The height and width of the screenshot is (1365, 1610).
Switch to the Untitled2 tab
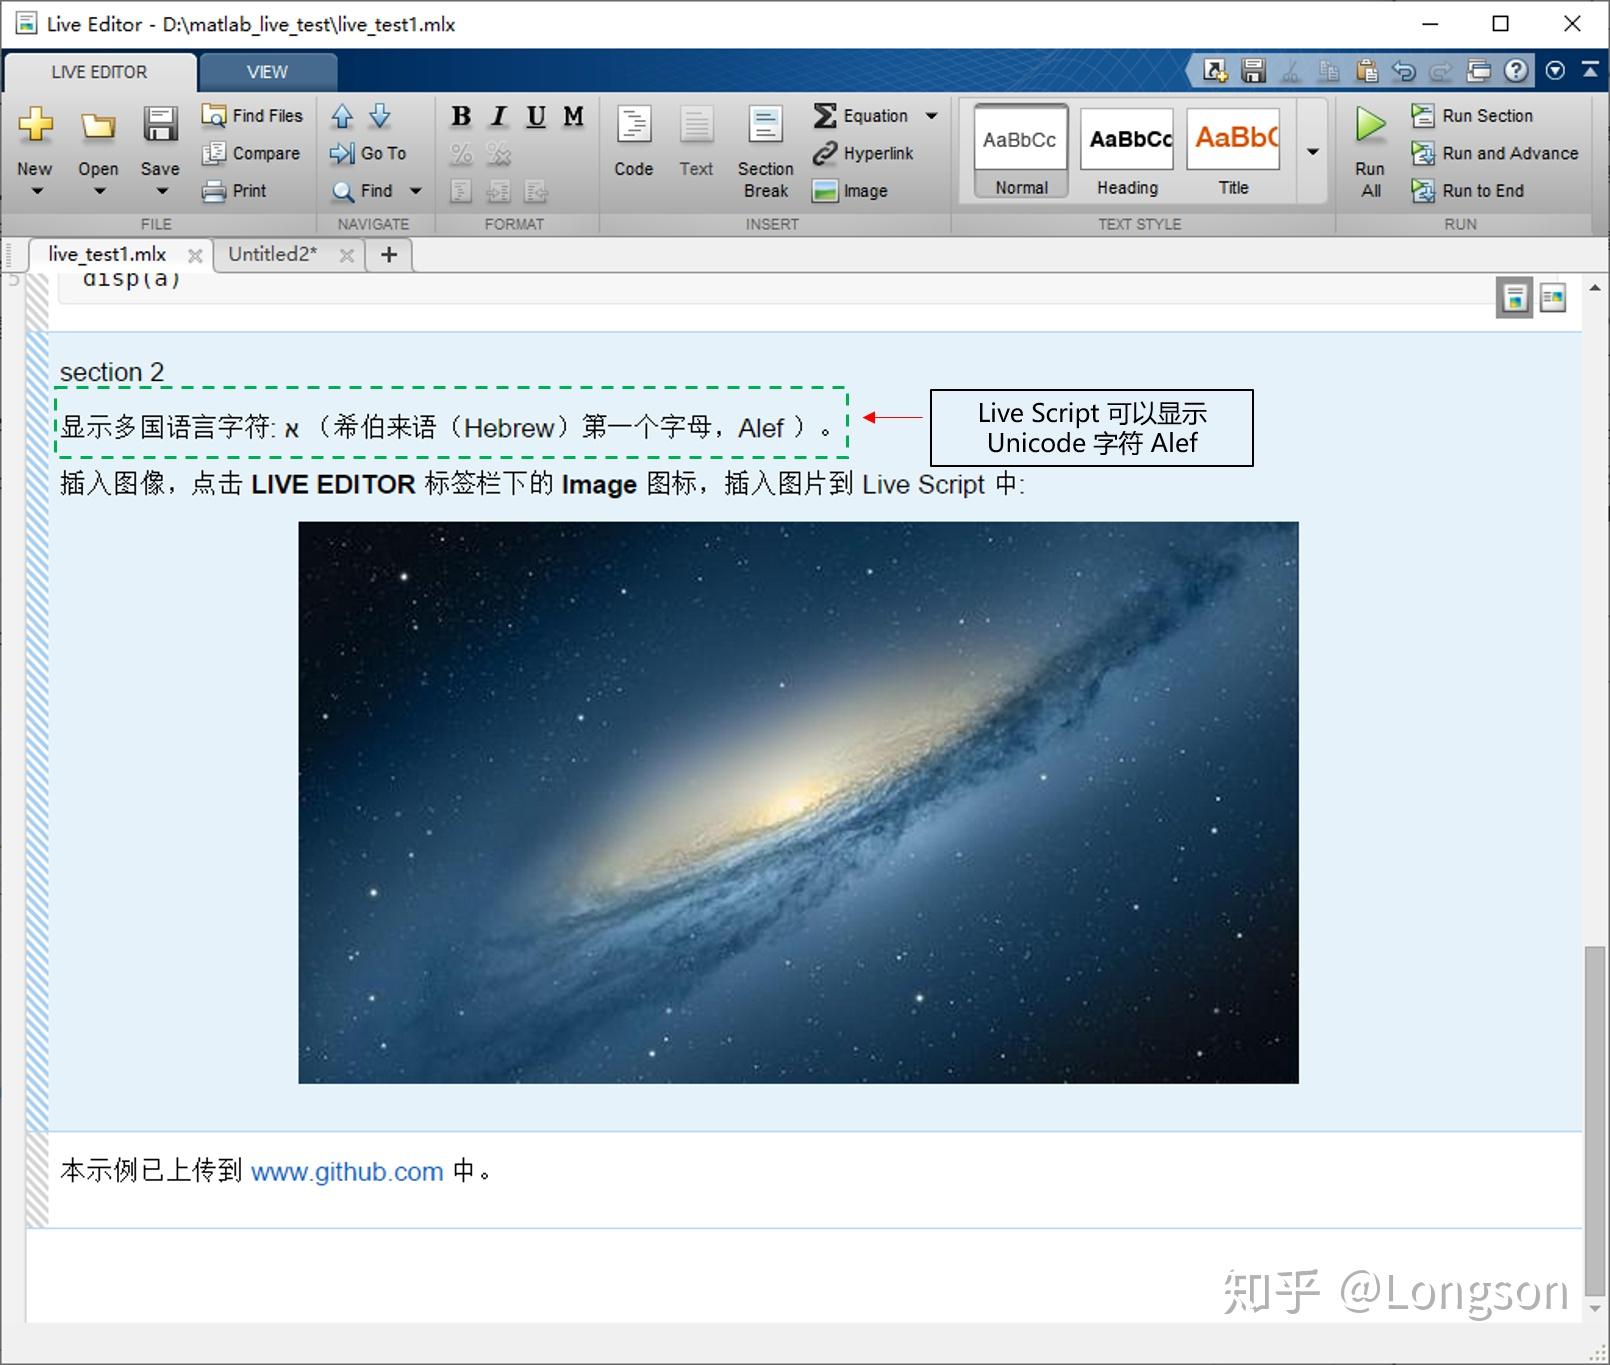(x=272, y=254)
